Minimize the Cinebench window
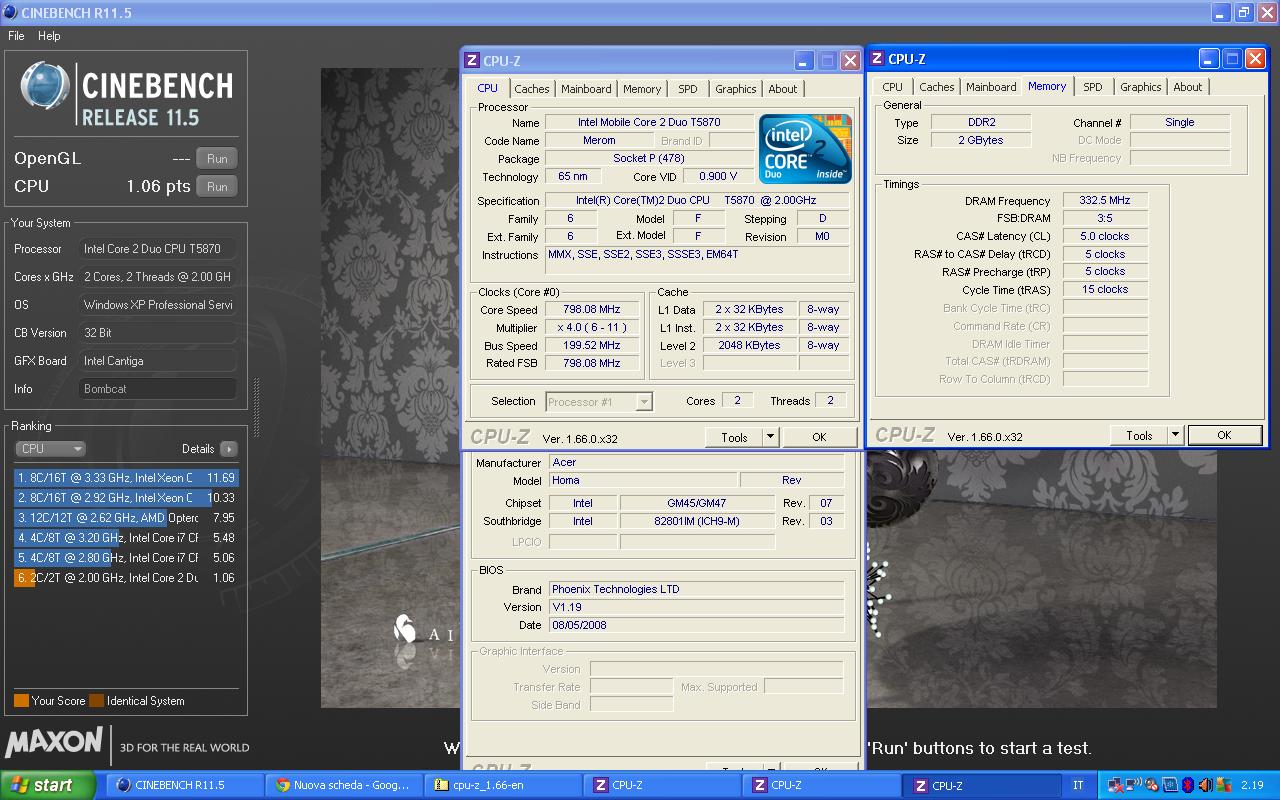Image resolution: width=1280 pixels, height=800 pixels. coord(1220,13)
